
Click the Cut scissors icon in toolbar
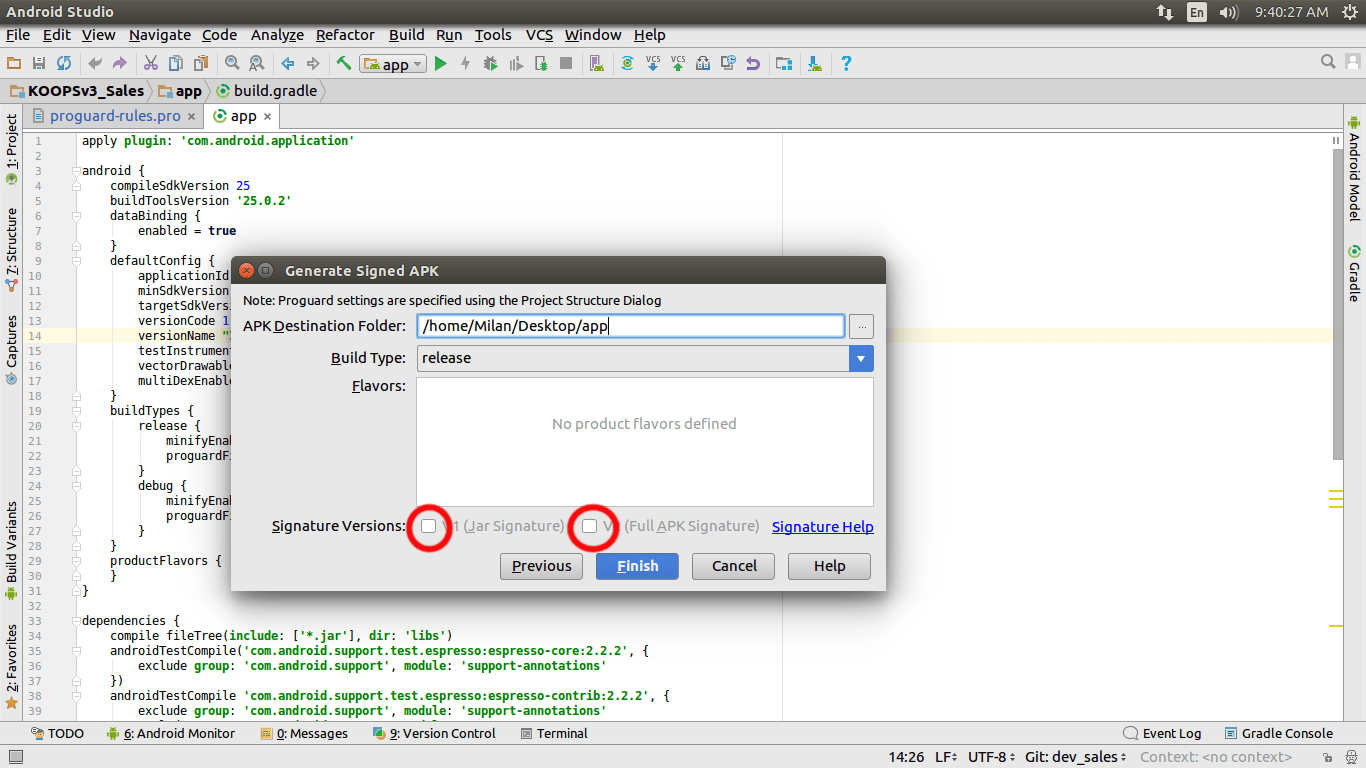click(150, 62)
